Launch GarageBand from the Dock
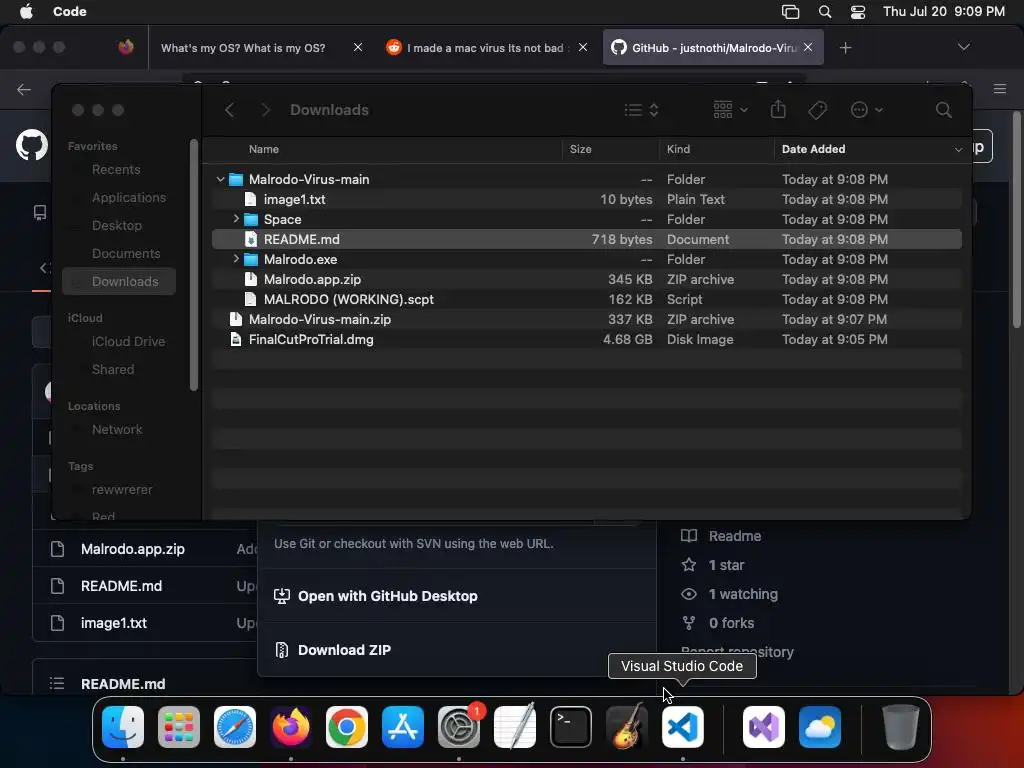 [627, 727]
